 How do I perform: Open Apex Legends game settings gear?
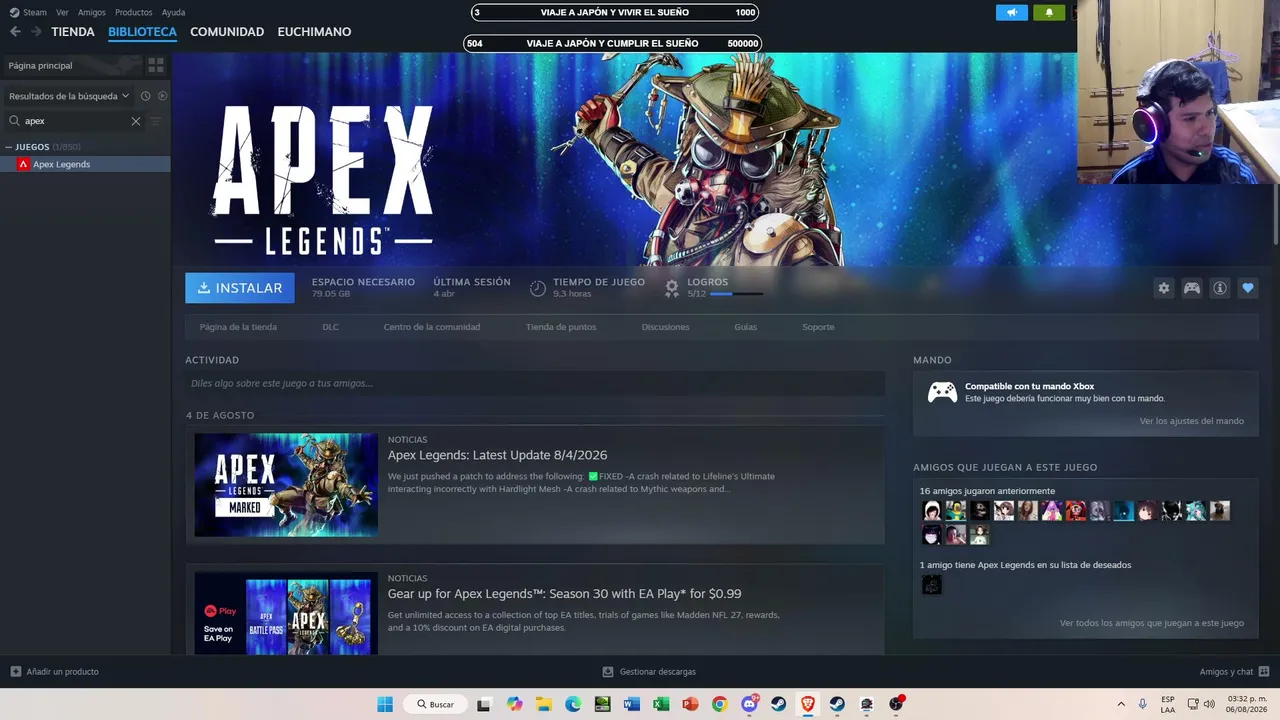(1164, 288)
